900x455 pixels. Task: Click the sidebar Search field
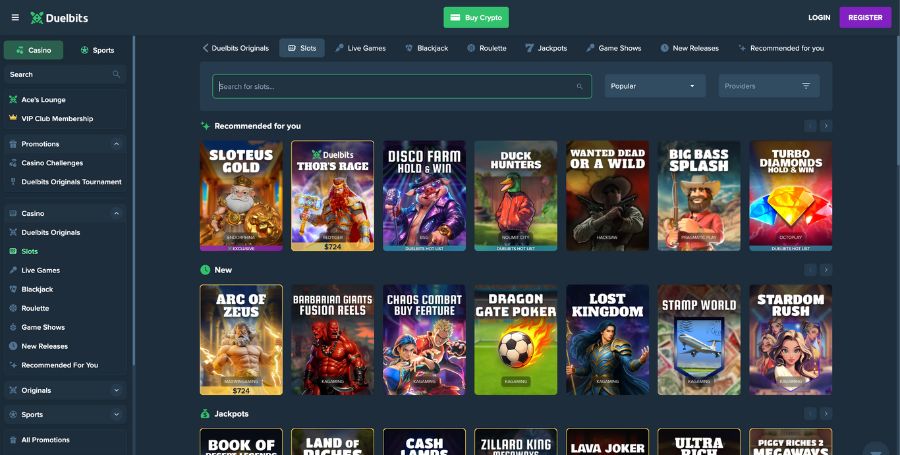[65, 74]
